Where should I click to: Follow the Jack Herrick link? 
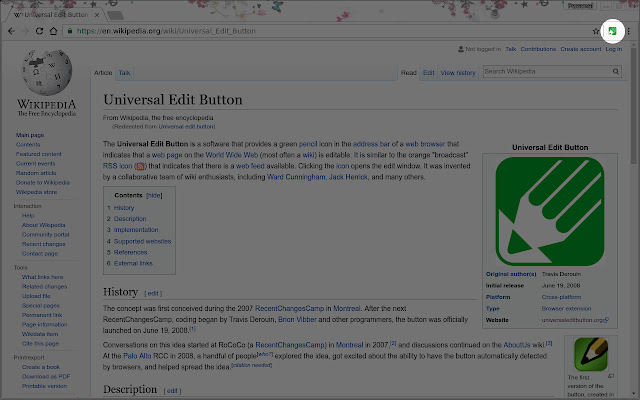coord(348,177)
